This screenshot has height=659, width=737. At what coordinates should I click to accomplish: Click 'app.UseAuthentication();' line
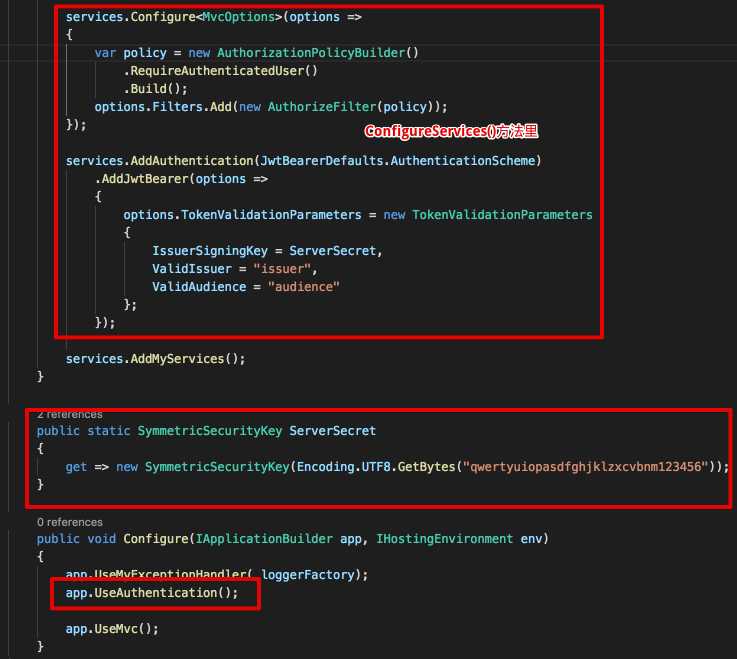click(152, 593)
